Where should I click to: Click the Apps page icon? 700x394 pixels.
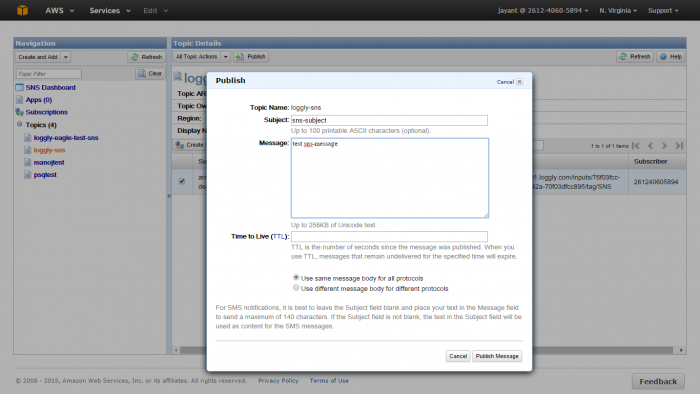coord(19,100)
